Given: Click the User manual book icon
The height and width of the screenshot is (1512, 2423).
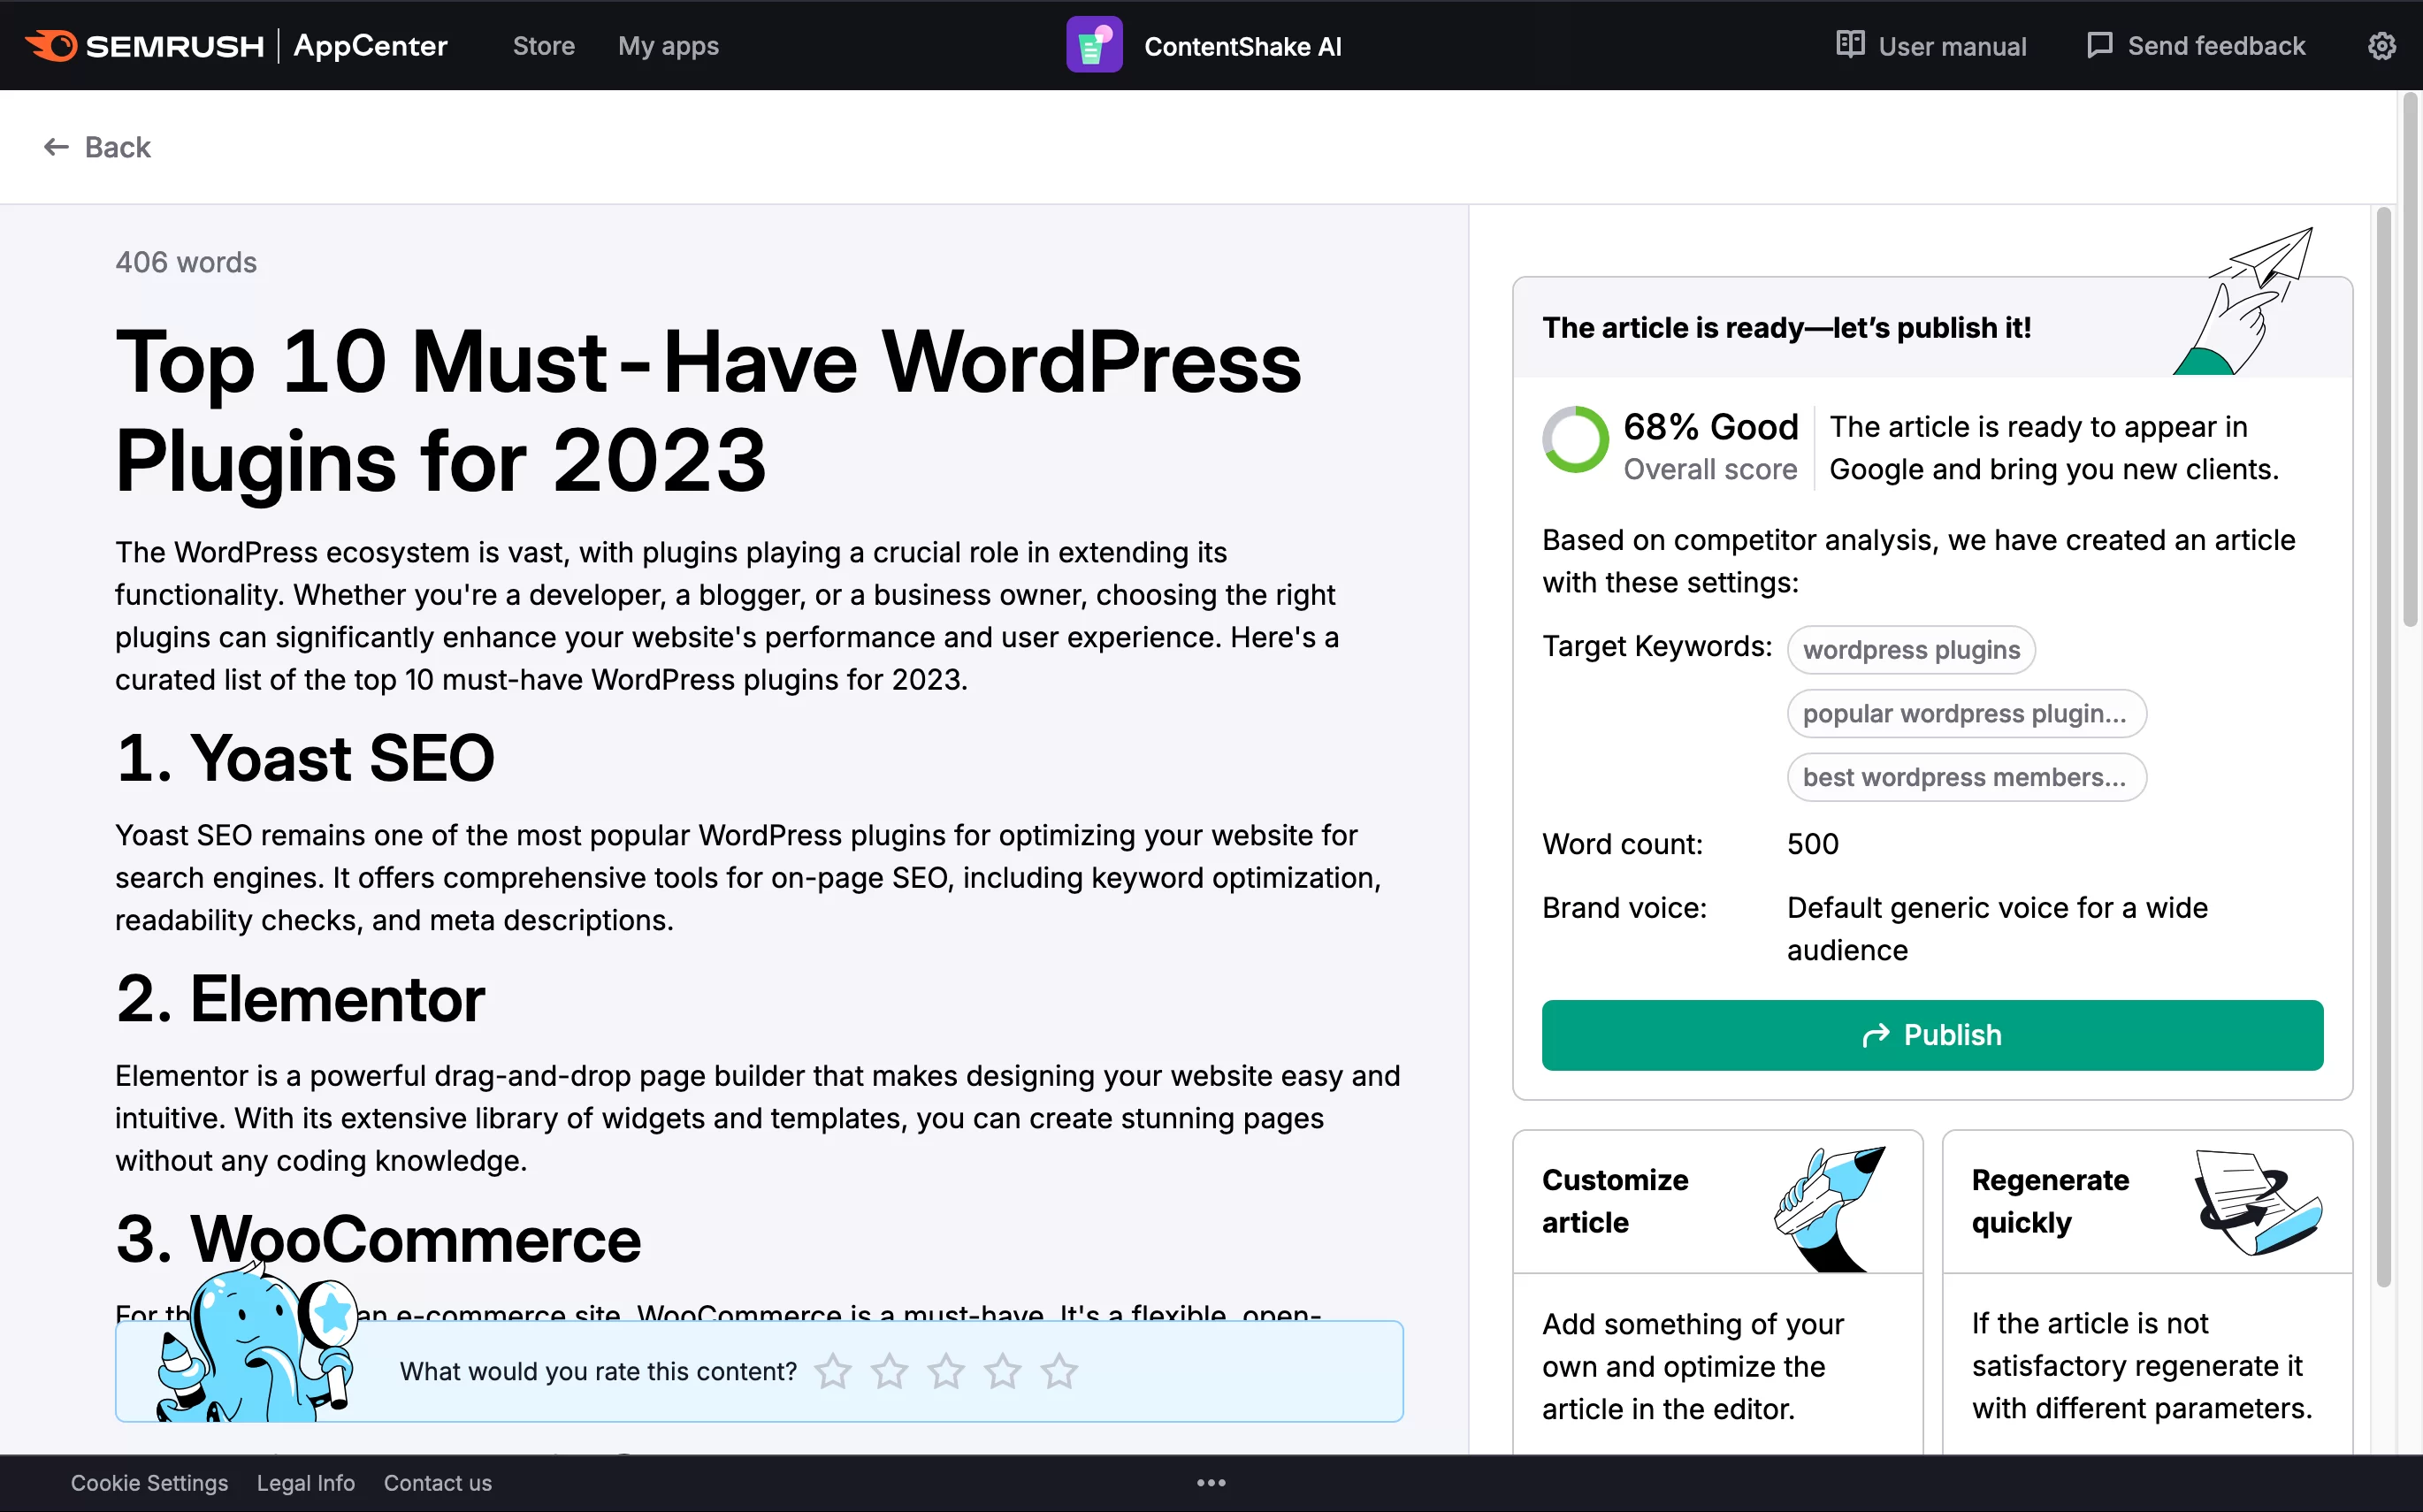Looking at the screenshot, I should (1850, 45).
